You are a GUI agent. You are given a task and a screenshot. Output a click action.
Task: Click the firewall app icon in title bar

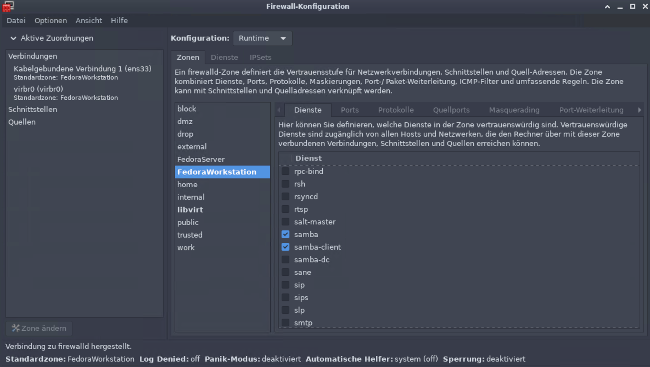click(8, 6)
